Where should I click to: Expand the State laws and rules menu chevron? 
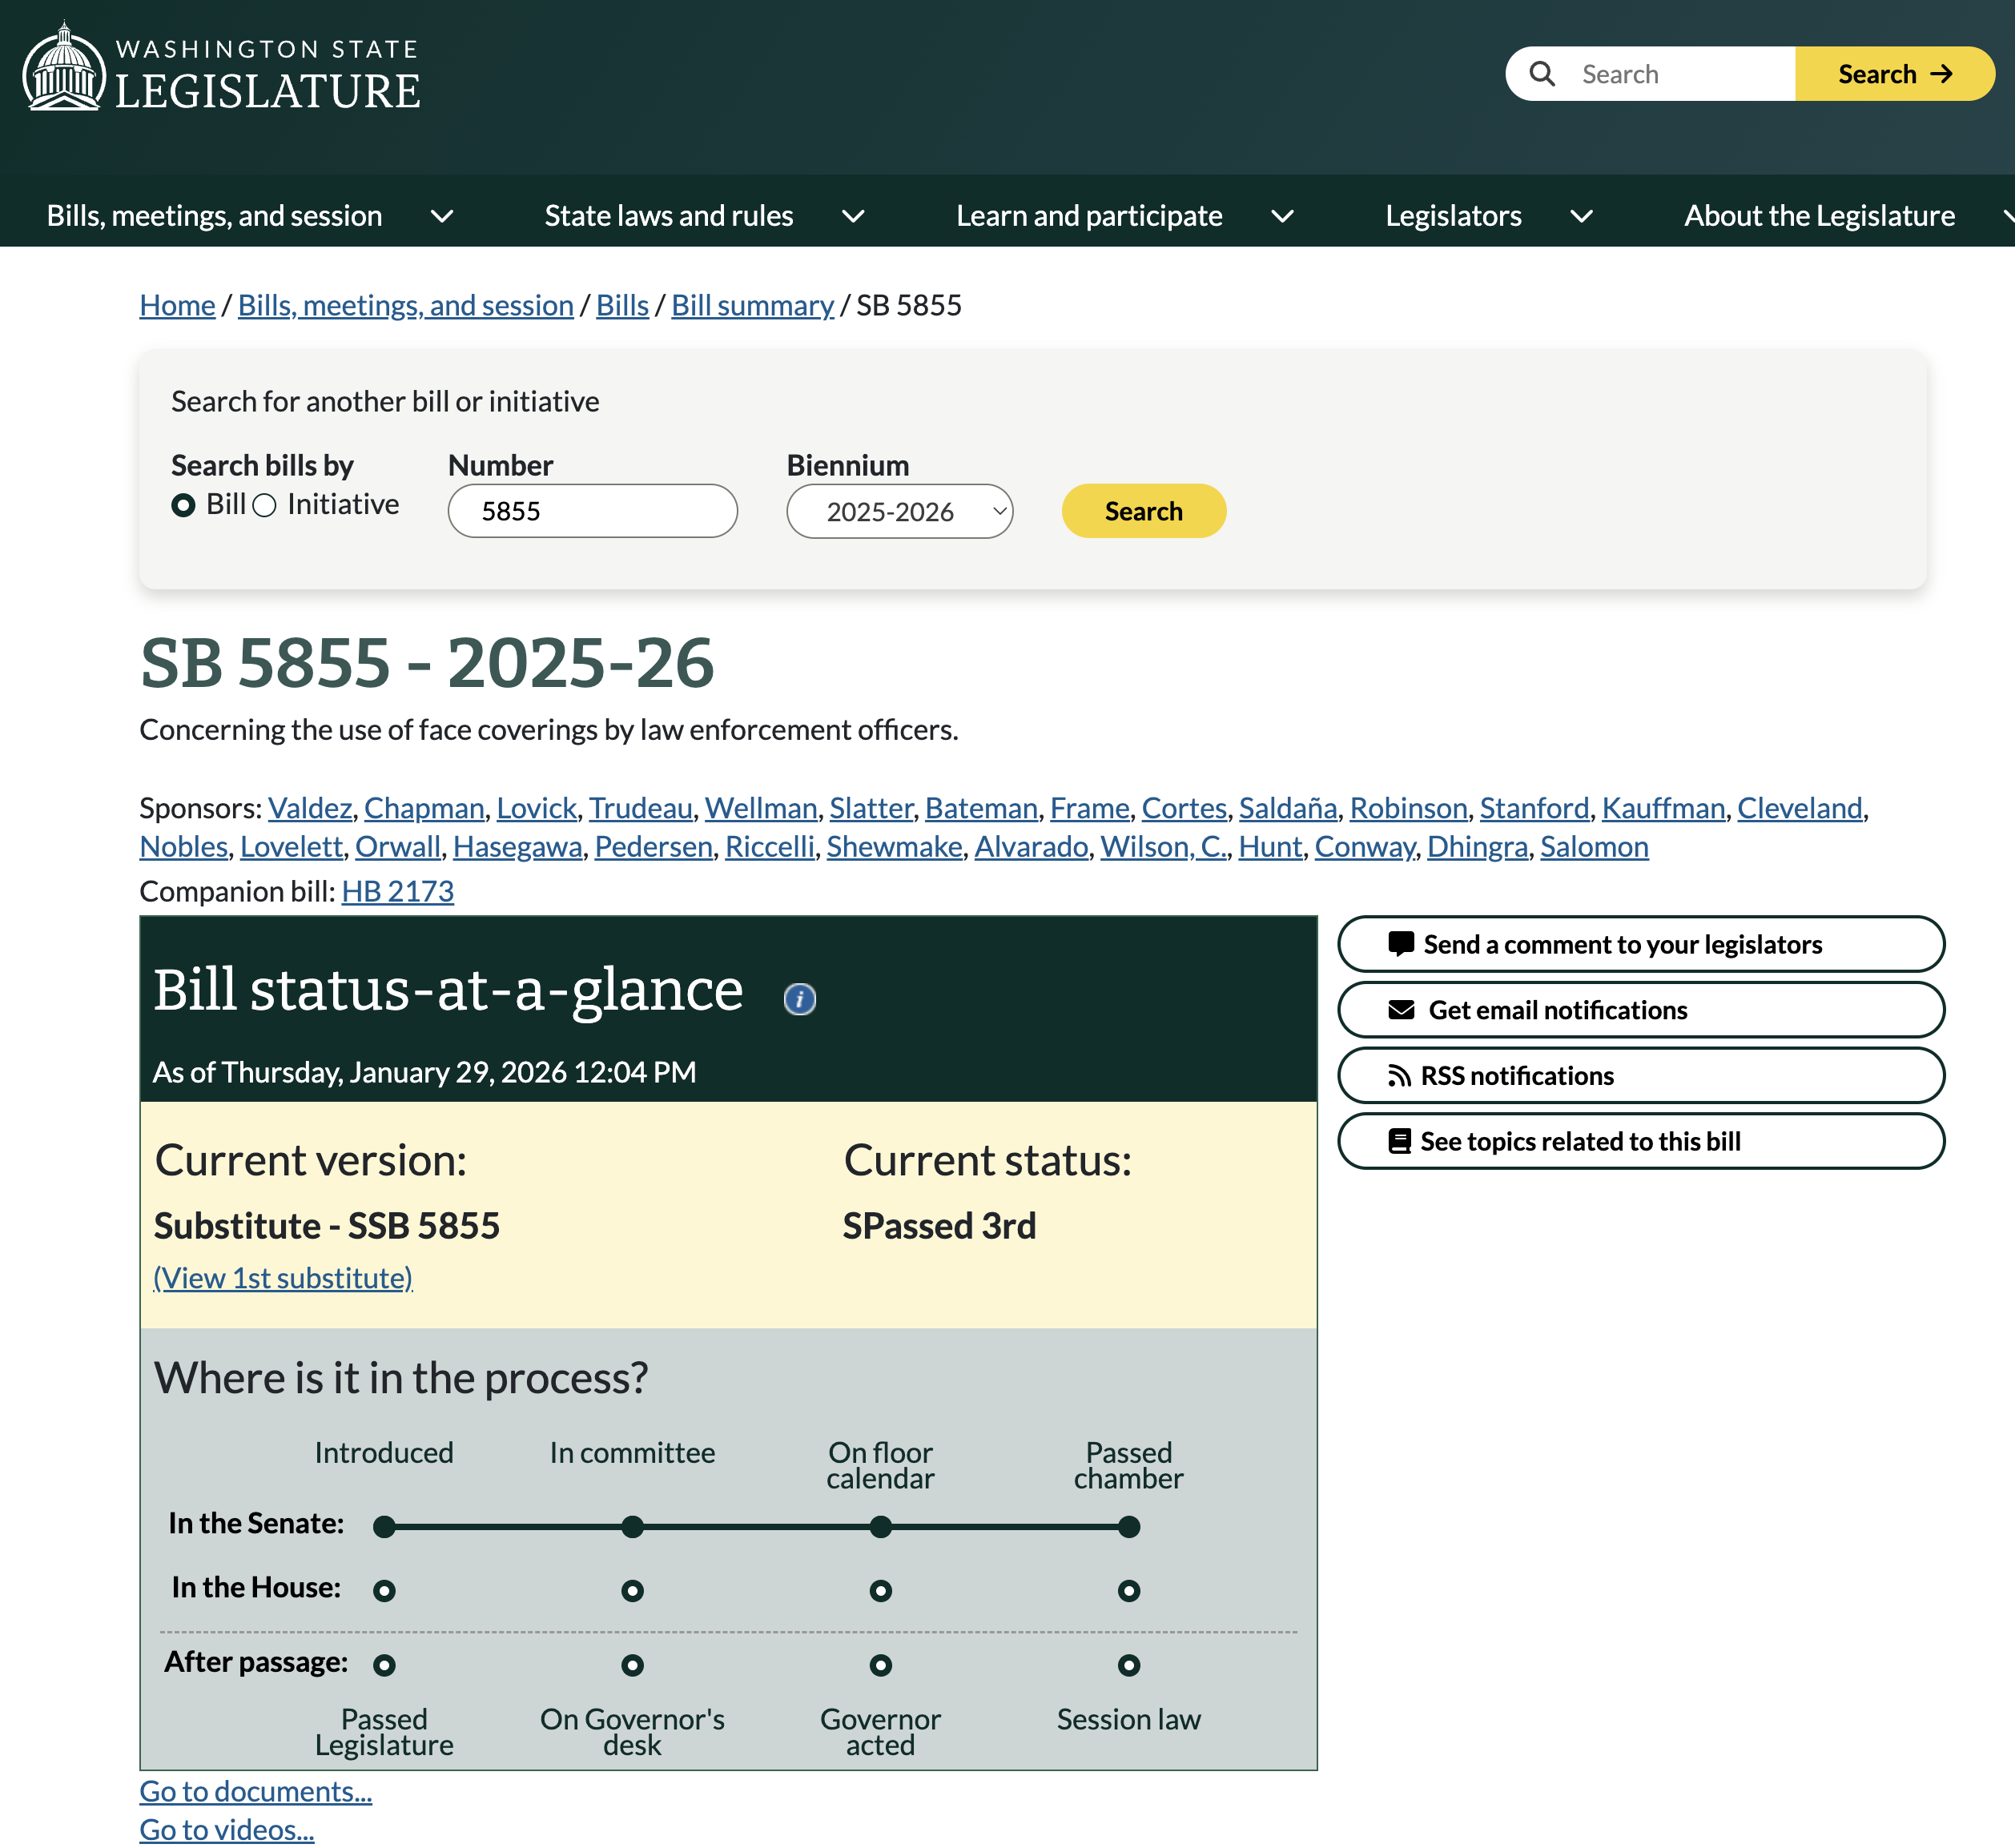tap(853, 216)
